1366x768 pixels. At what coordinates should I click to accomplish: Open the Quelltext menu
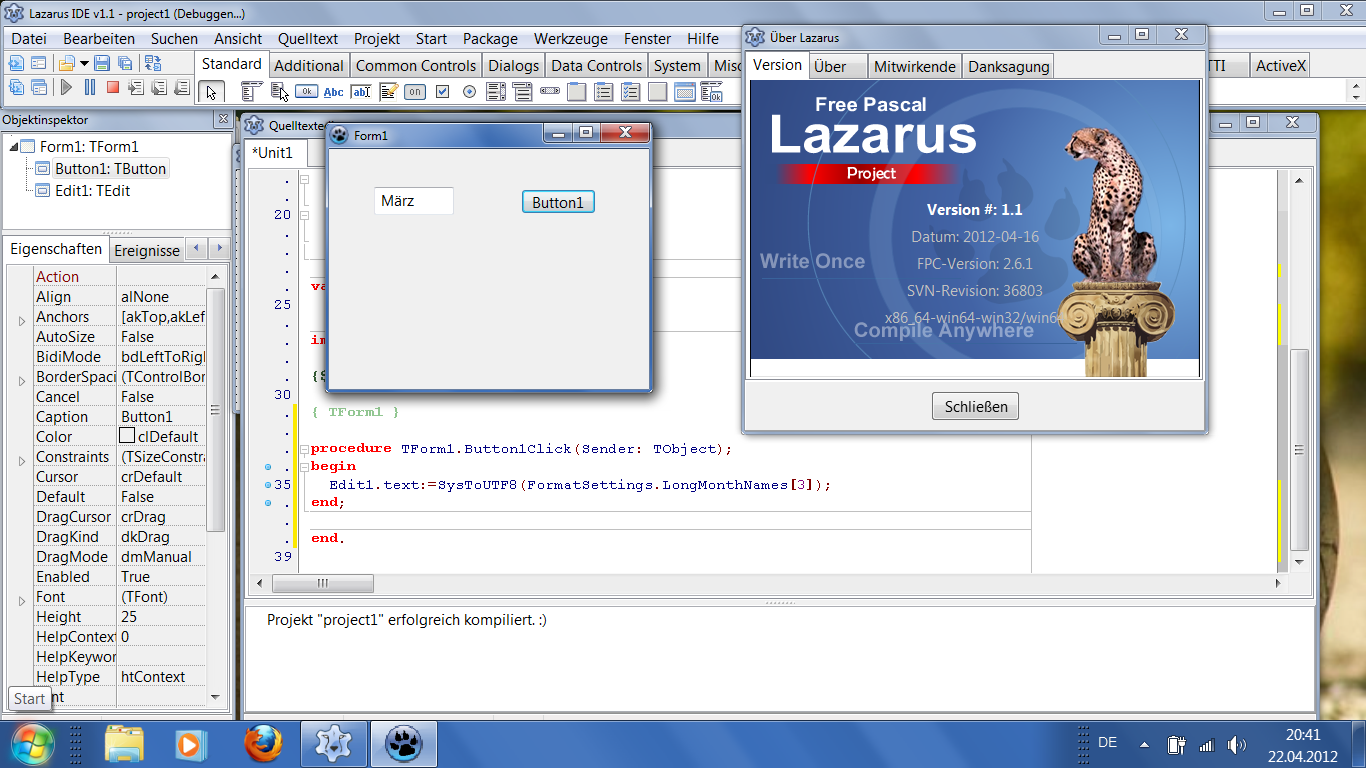point(308,38)
